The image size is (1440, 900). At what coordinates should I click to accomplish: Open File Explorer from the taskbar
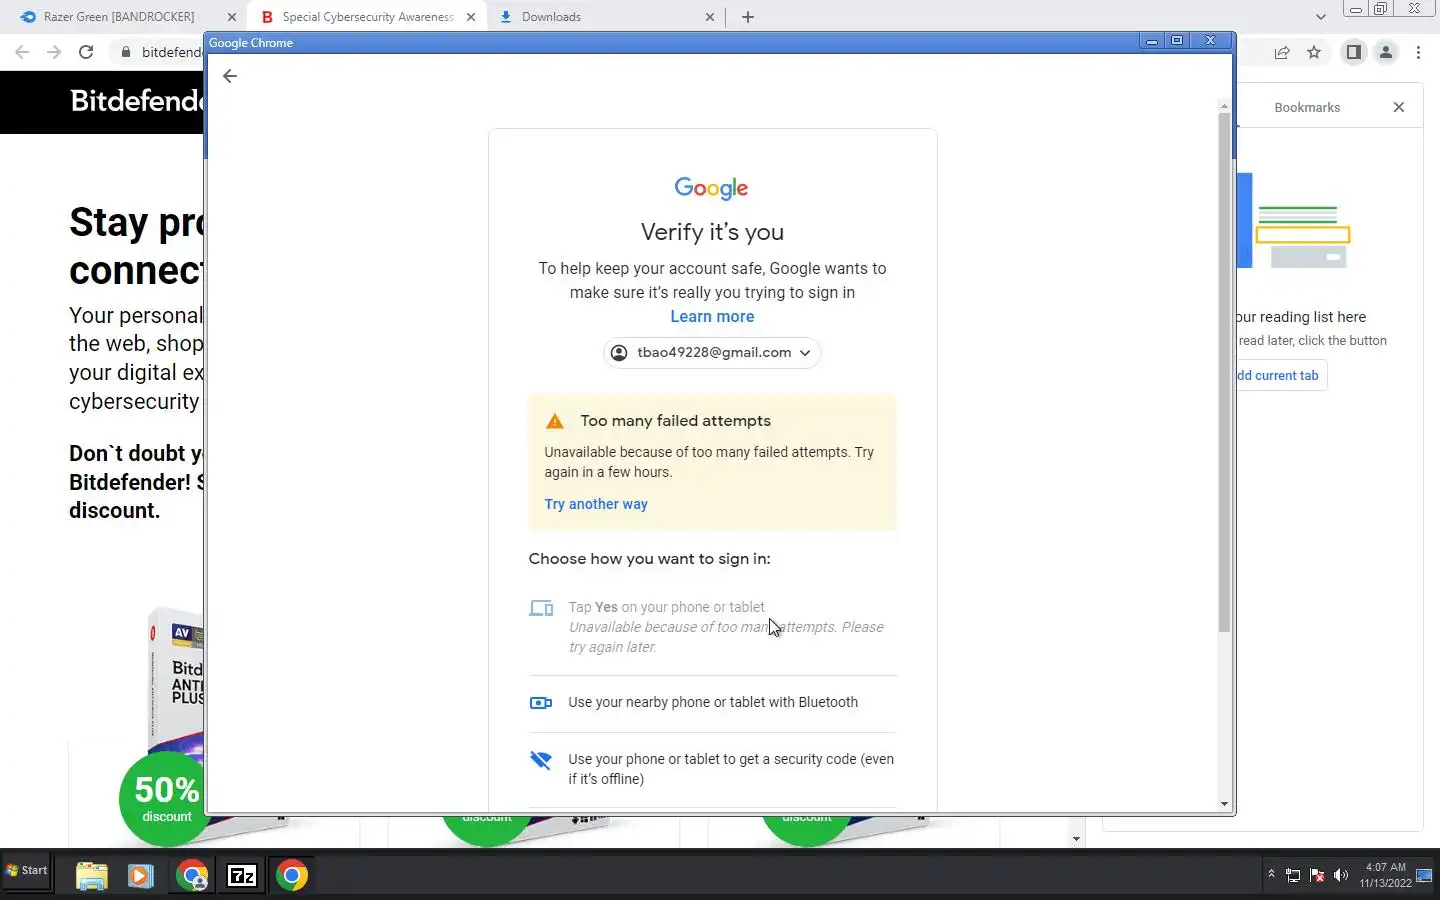[92, 876]
